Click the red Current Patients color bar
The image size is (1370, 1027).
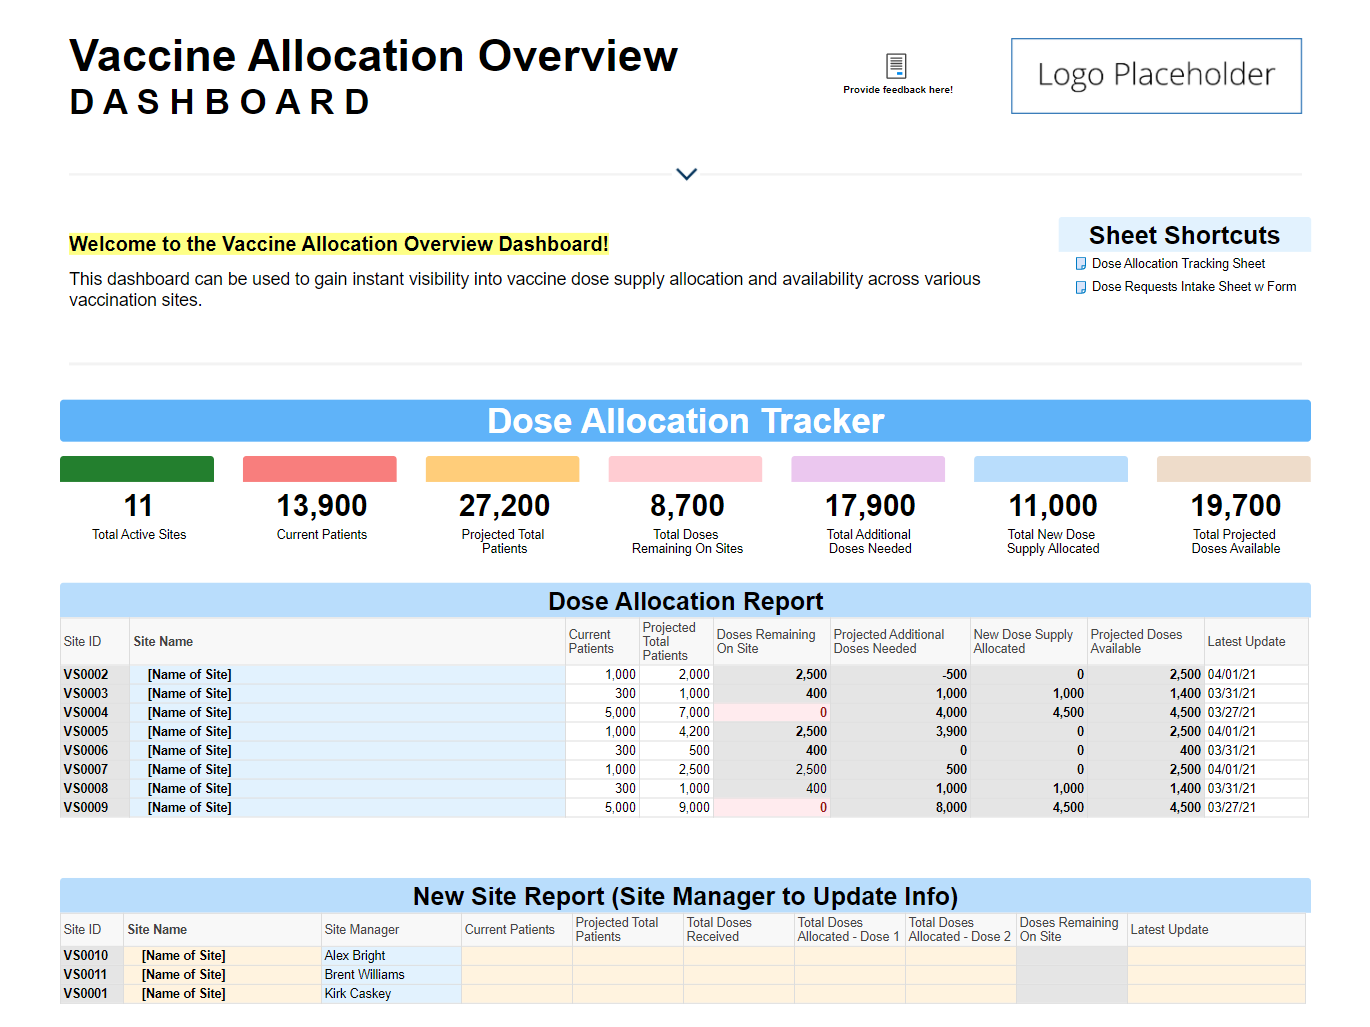point(320,469)
